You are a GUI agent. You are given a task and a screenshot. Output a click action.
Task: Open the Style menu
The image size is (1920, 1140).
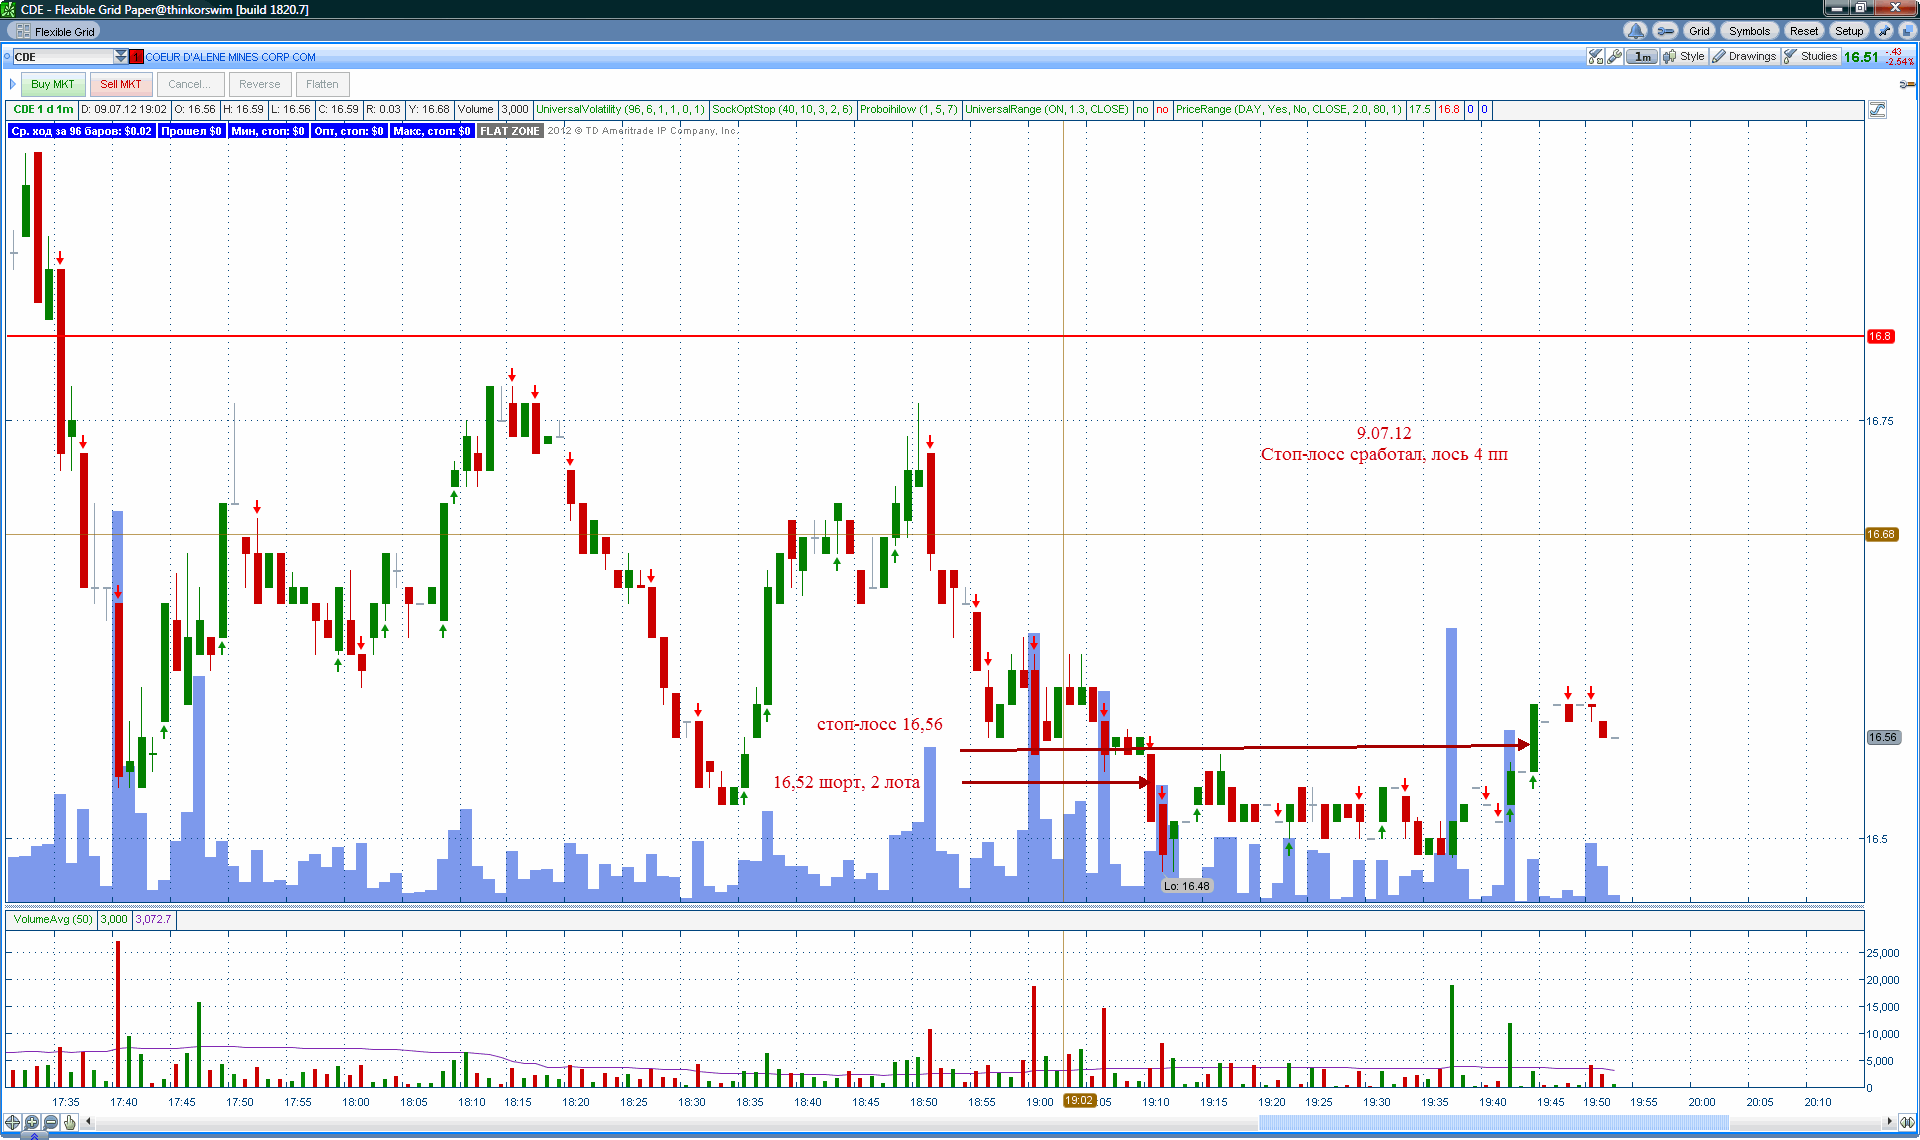click(1684, 57)
